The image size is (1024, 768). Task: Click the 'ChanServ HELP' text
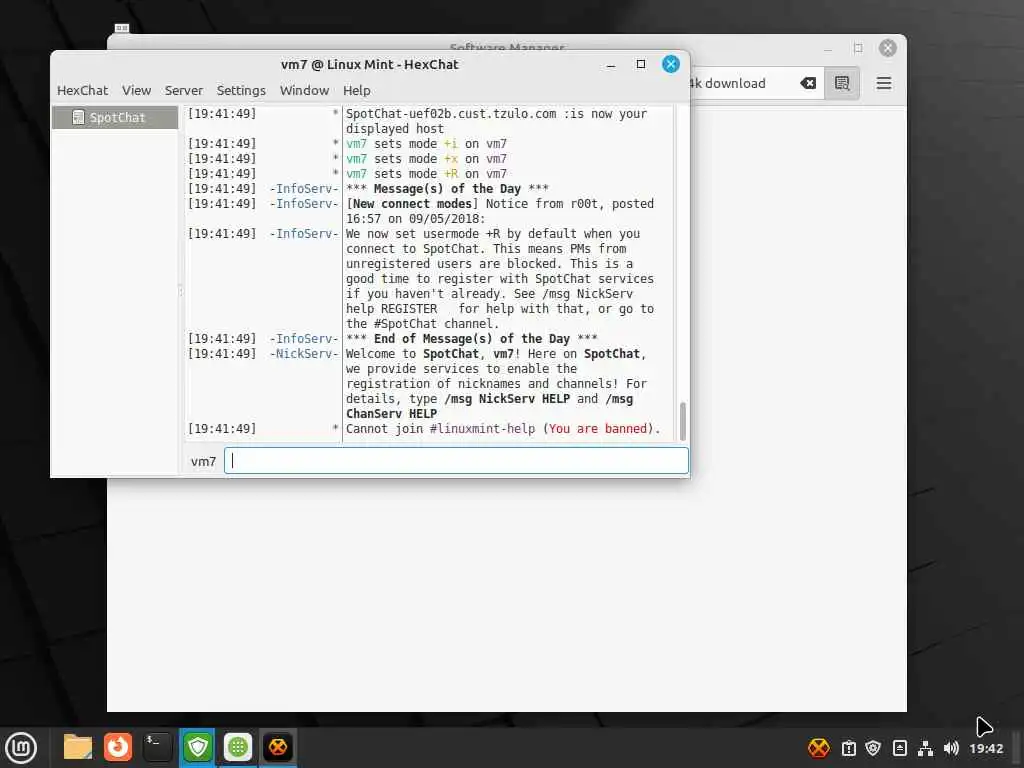(x=391, y=414)
